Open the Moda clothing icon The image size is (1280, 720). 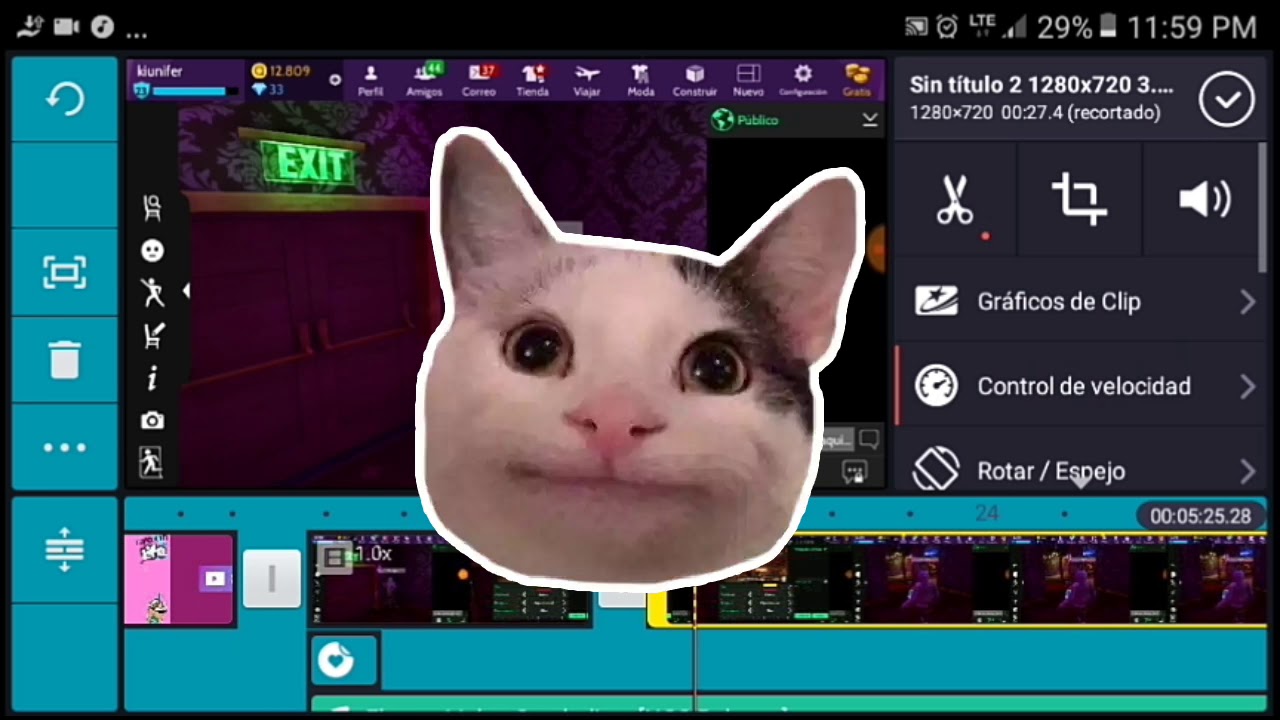(x=641, y=80)
